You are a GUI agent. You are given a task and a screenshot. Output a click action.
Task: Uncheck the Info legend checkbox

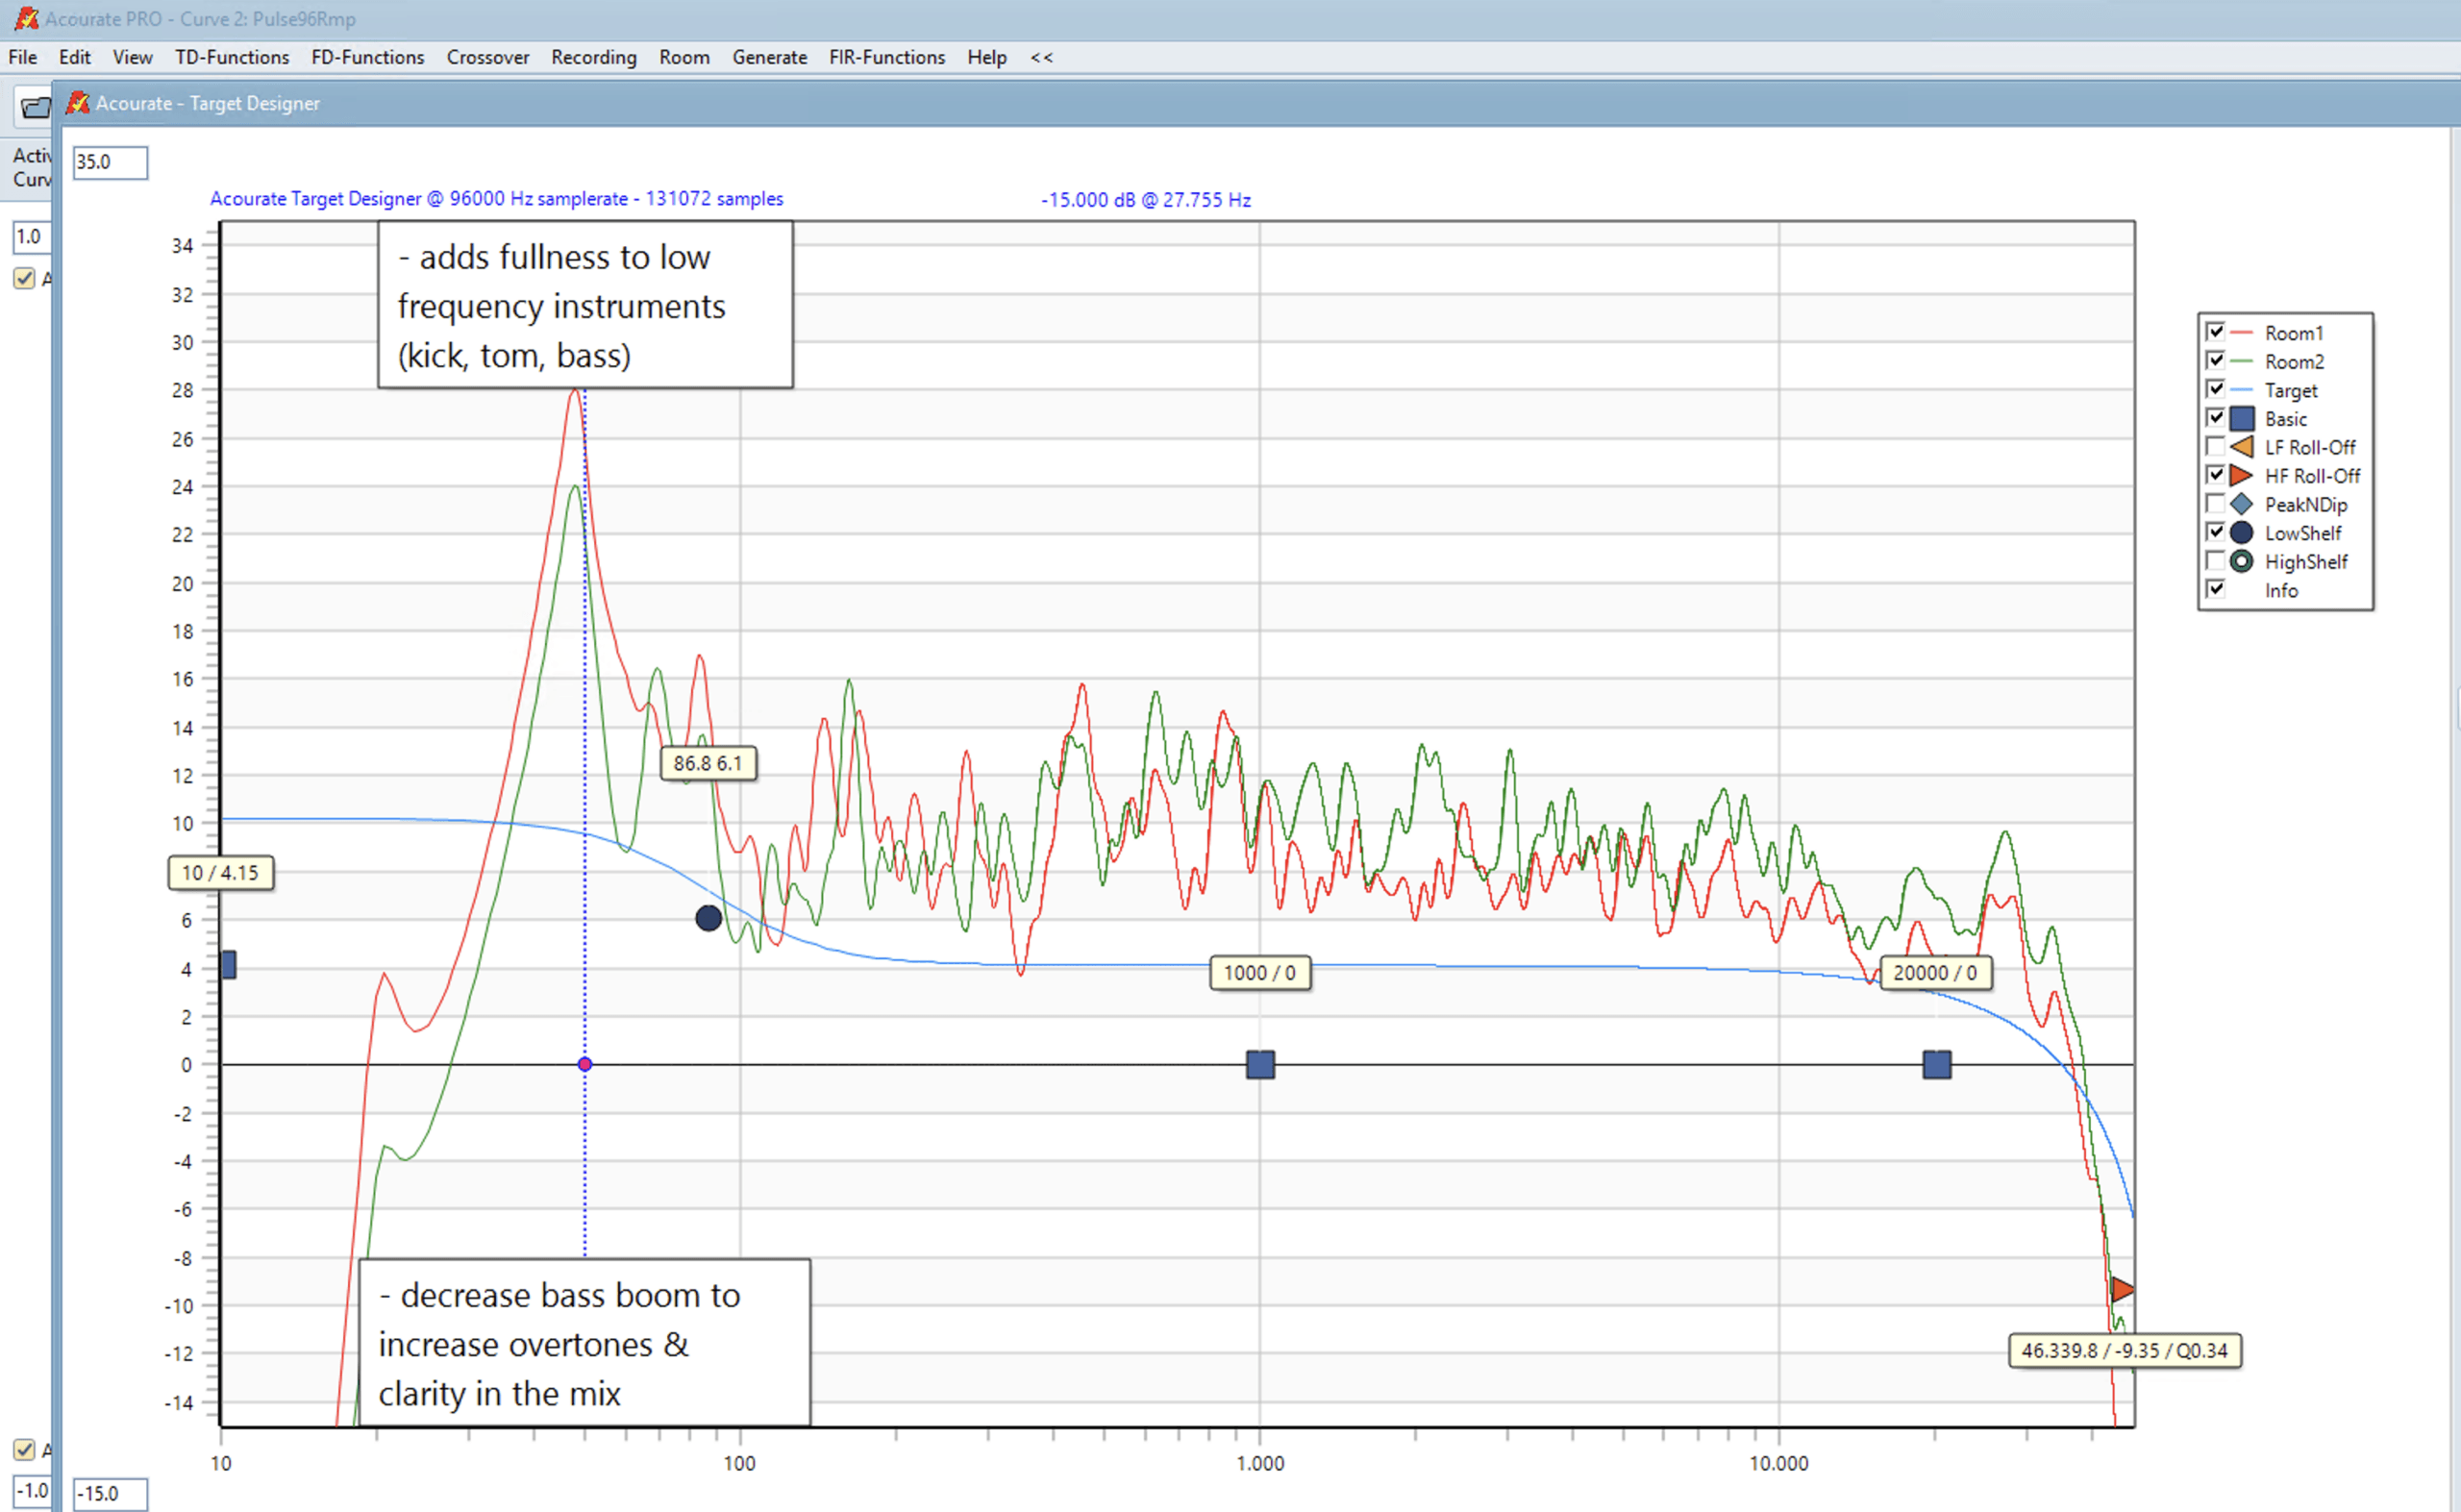(x=2215, y=589)
